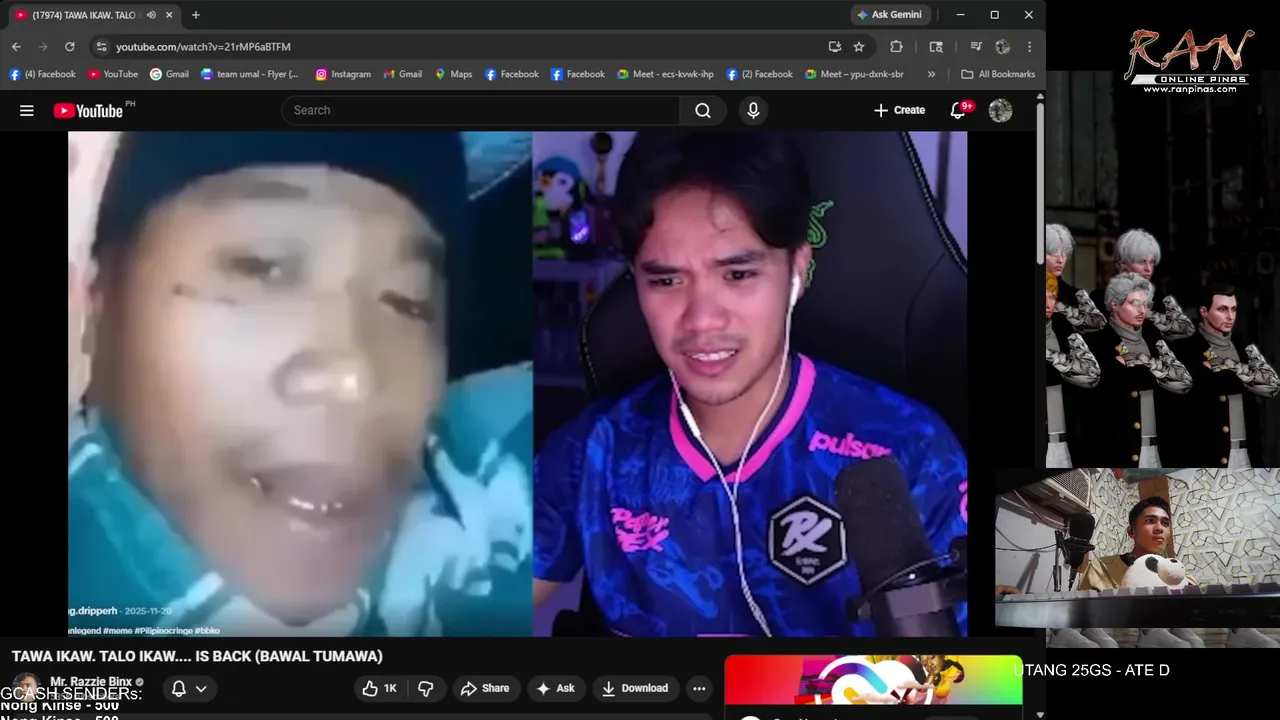Viewport: 1280px width, 720px height.
Task: Click the YouTube search magnifier button
Action: tap(703, 111)
